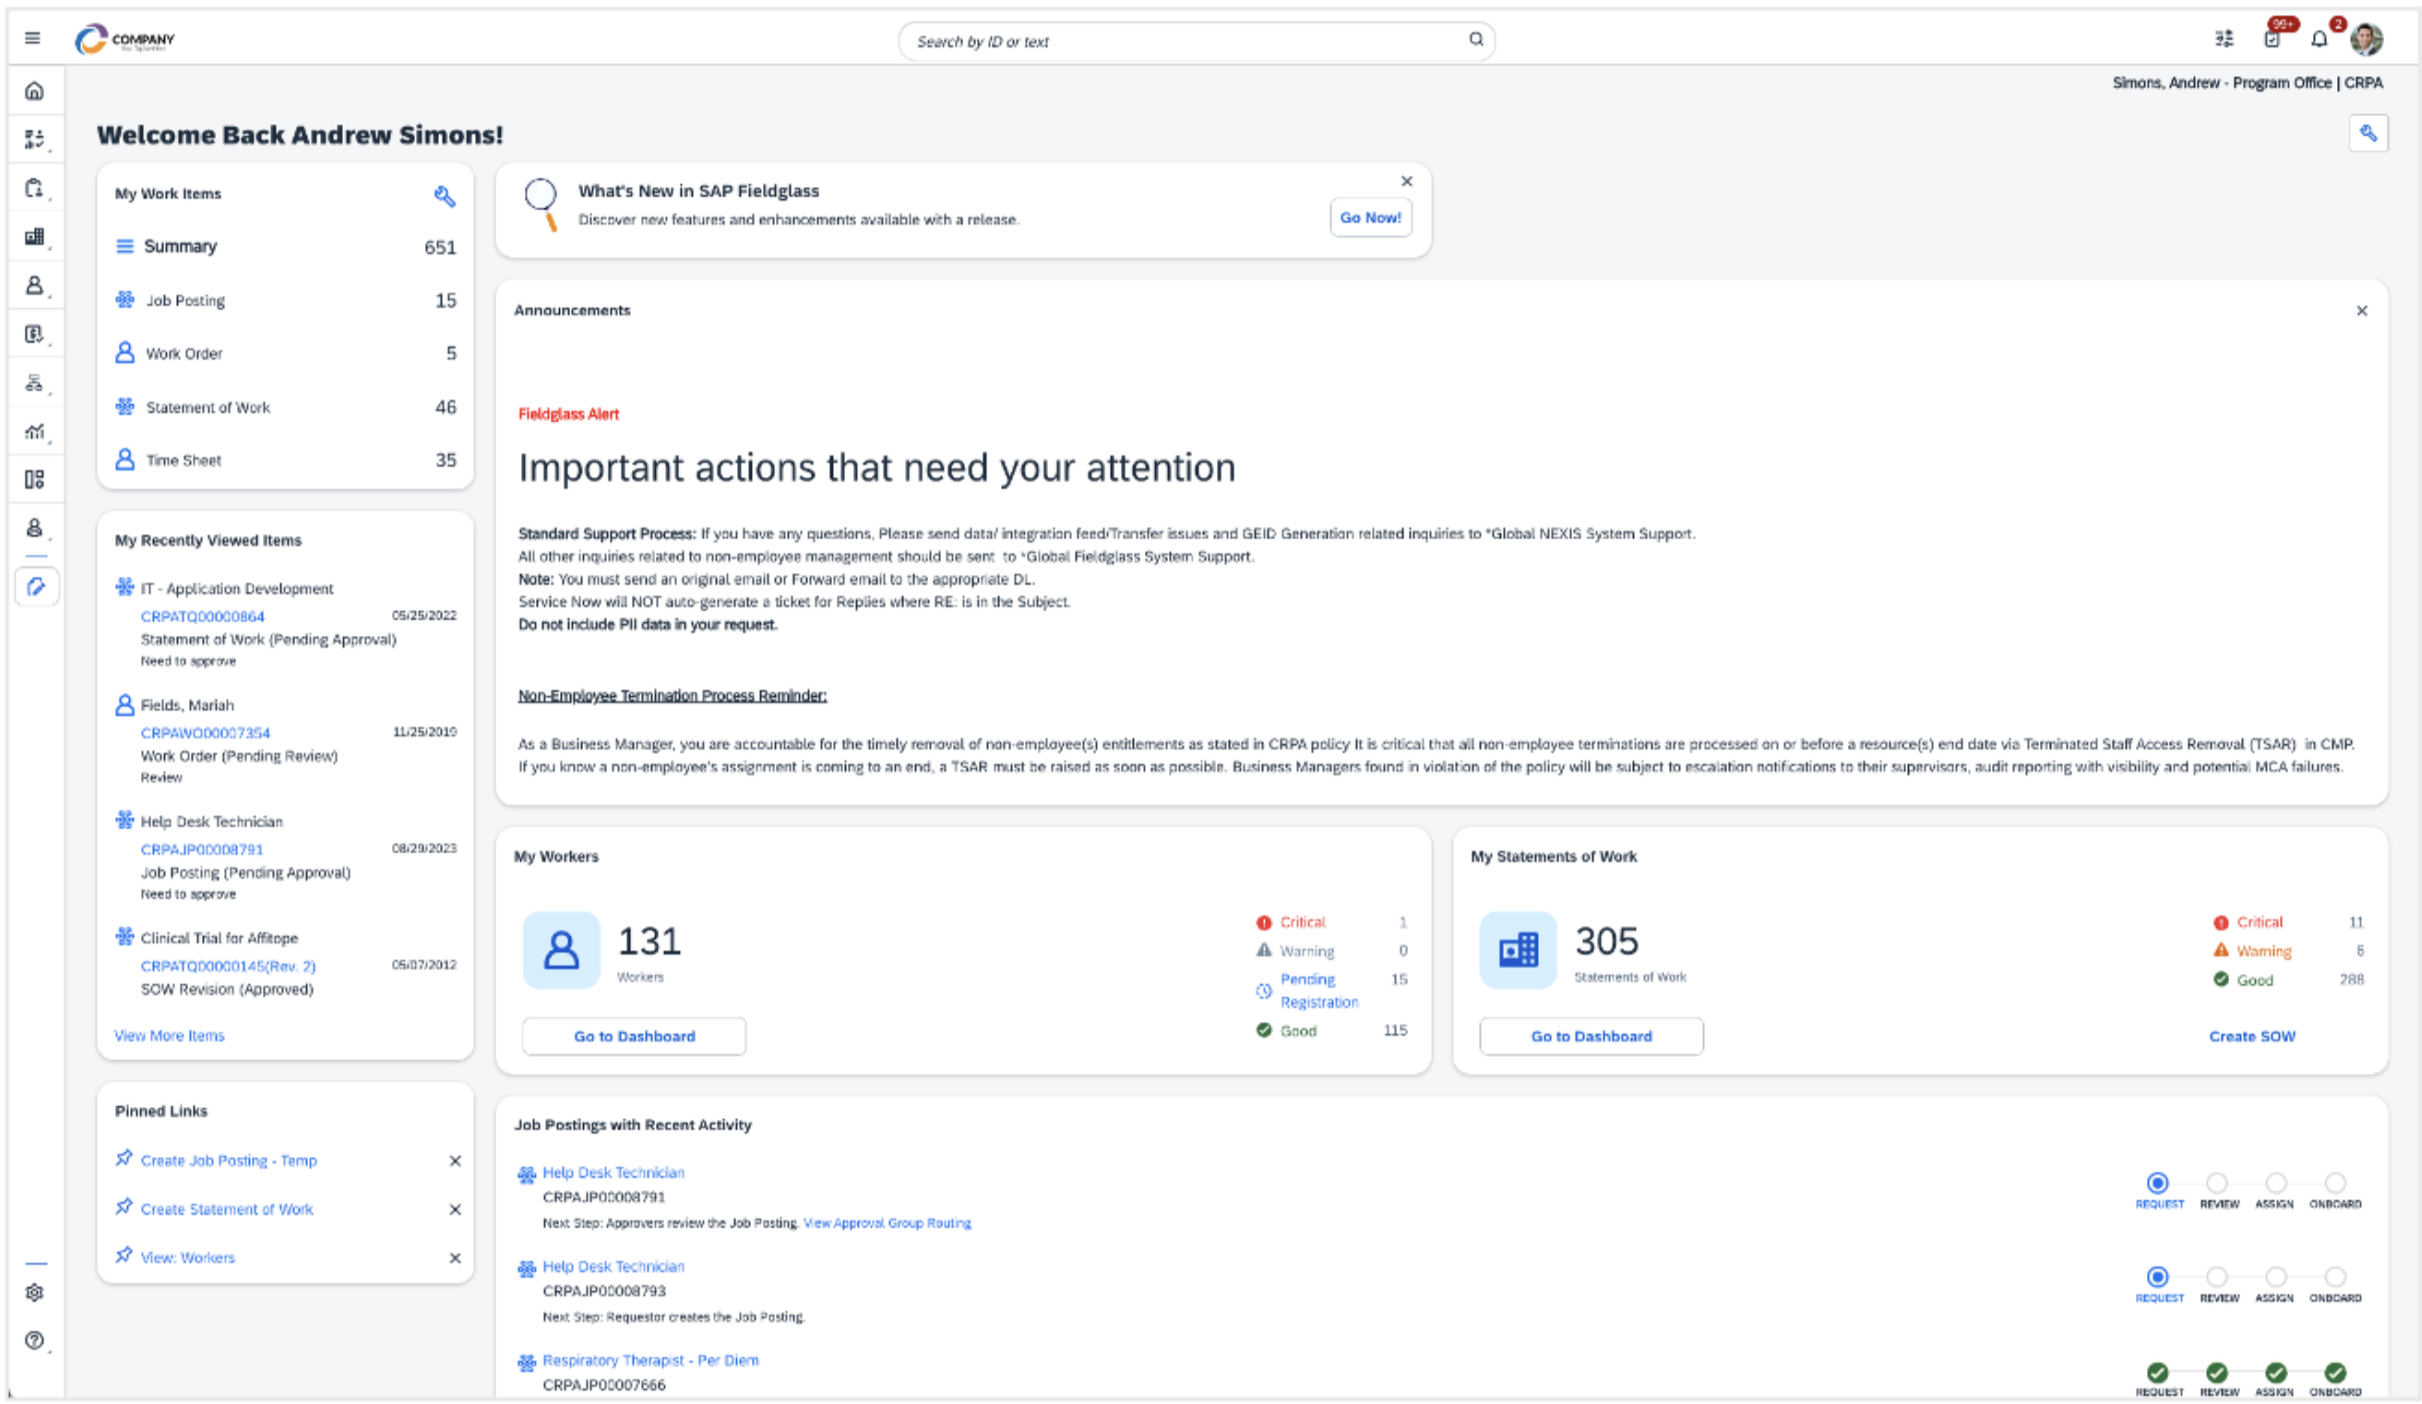Click the search magnifier icon
Image resolution: width=2422 pixels, height=1404 pixels.
point(1475,40)
